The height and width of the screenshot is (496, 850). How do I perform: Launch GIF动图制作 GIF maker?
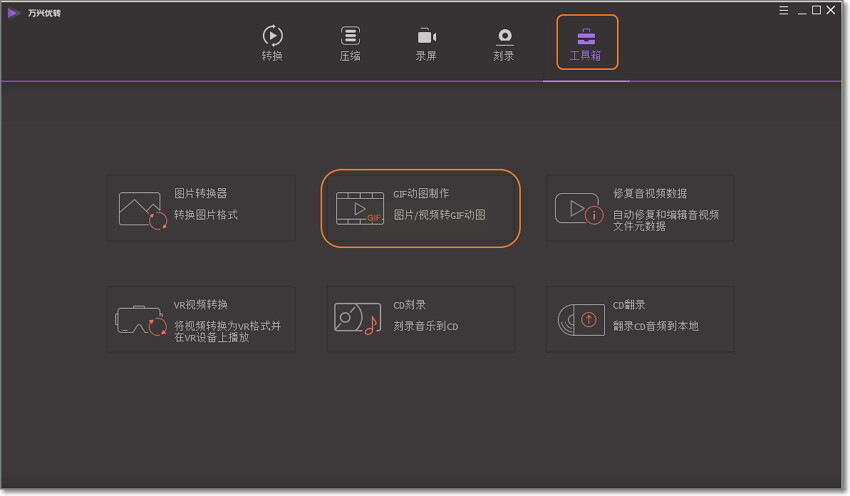tap(420, 208)
